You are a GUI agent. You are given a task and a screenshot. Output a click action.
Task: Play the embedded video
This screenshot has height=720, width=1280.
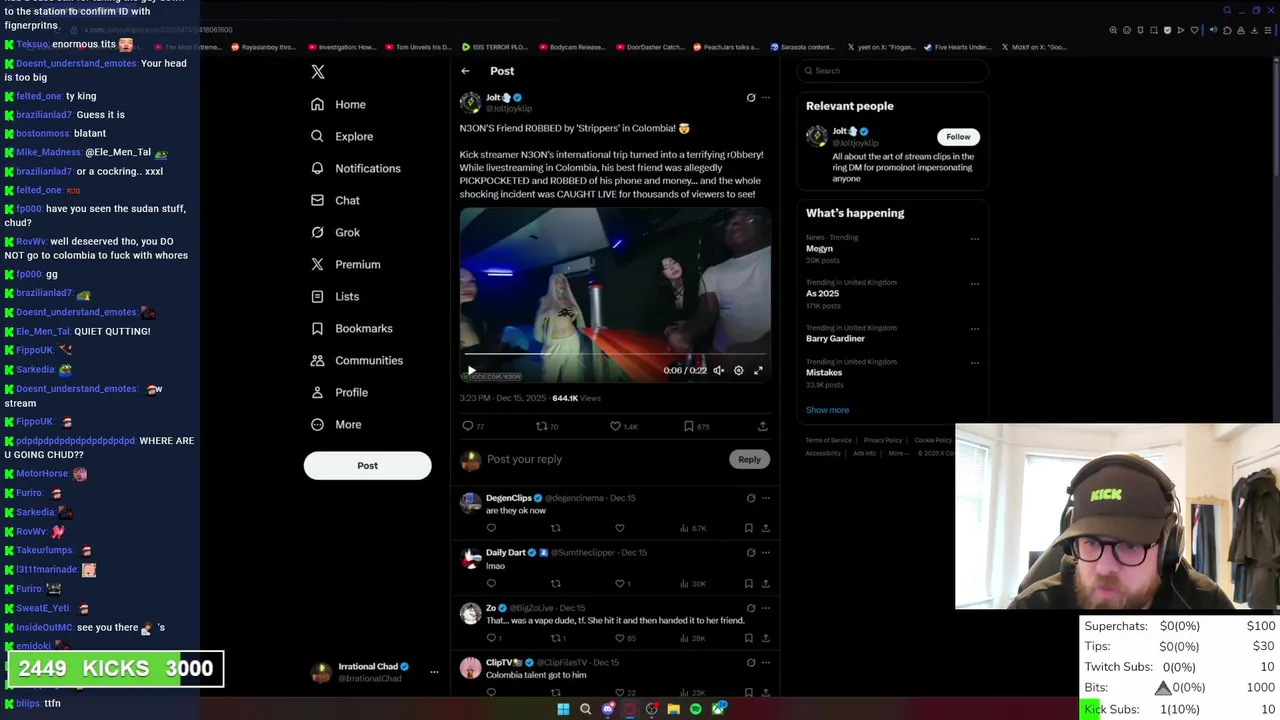[x=472, y=370]
